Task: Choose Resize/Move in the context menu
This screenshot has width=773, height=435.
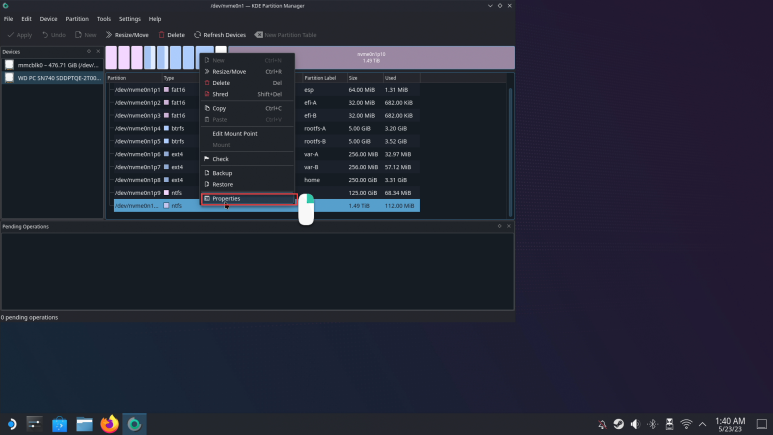Action: [x=247, y=72]
